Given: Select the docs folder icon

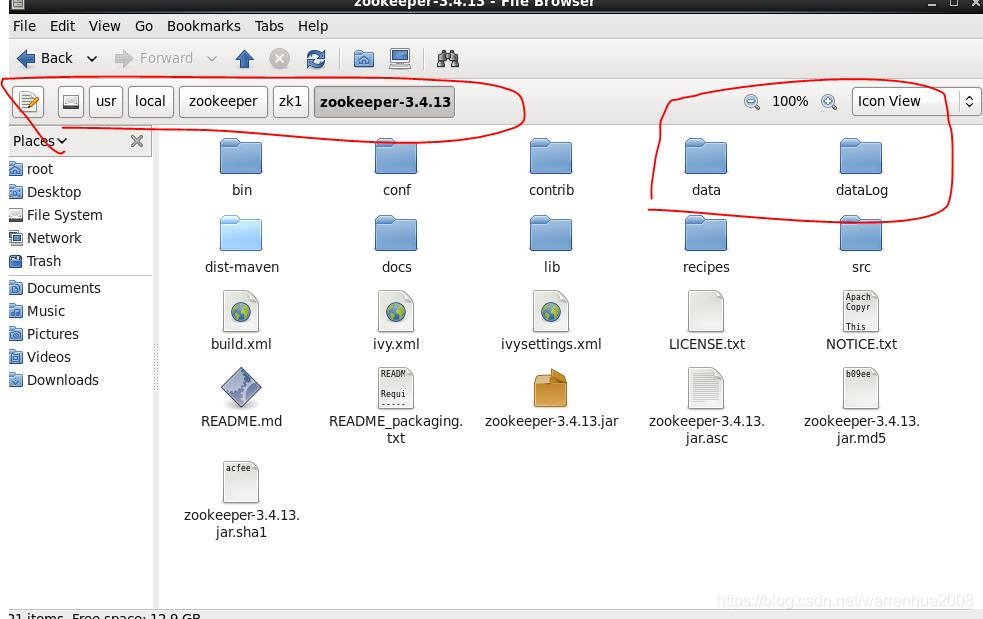Looking at the screenshot, I should tap(396, 233).
